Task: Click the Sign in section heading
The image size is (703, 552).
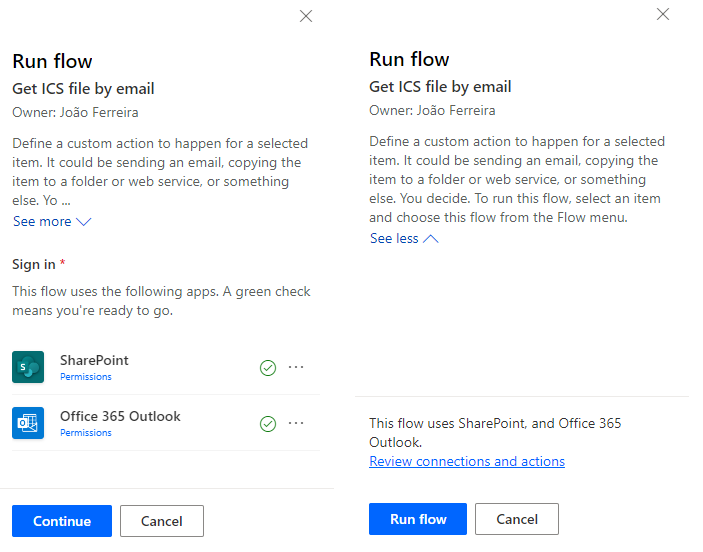Action: pyautogui.click(x=34, y=264)
